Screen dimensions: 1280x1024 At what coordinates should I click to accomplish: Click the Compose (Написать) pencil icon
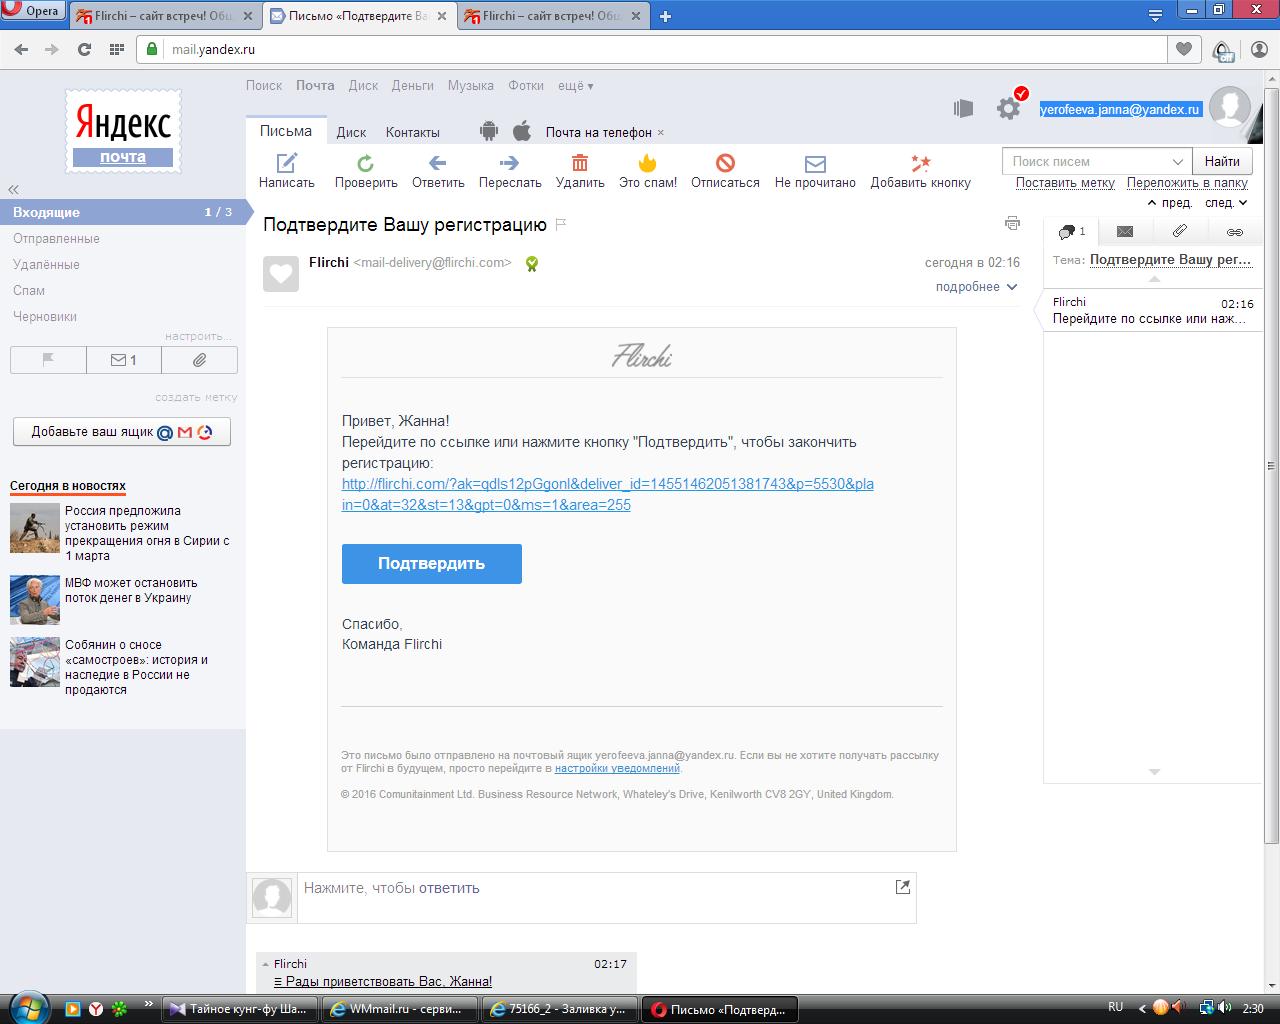[x=287, y=163]
